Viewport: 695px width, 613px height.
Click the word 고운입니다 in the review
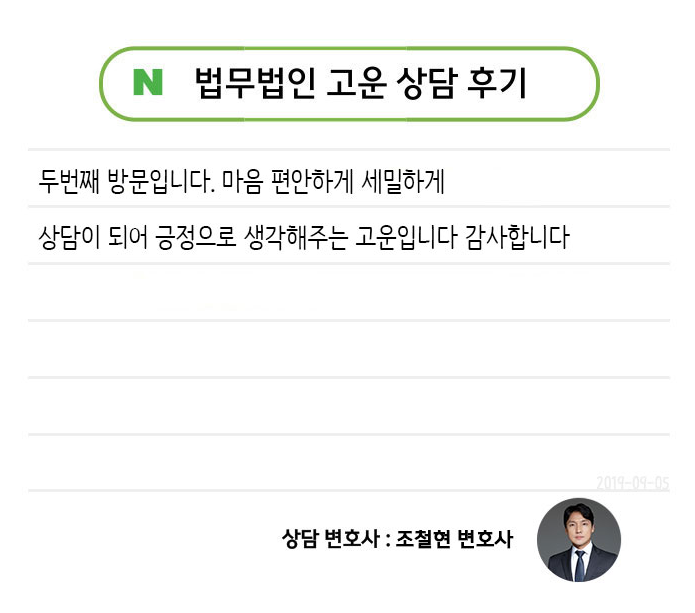pos(407,239)
